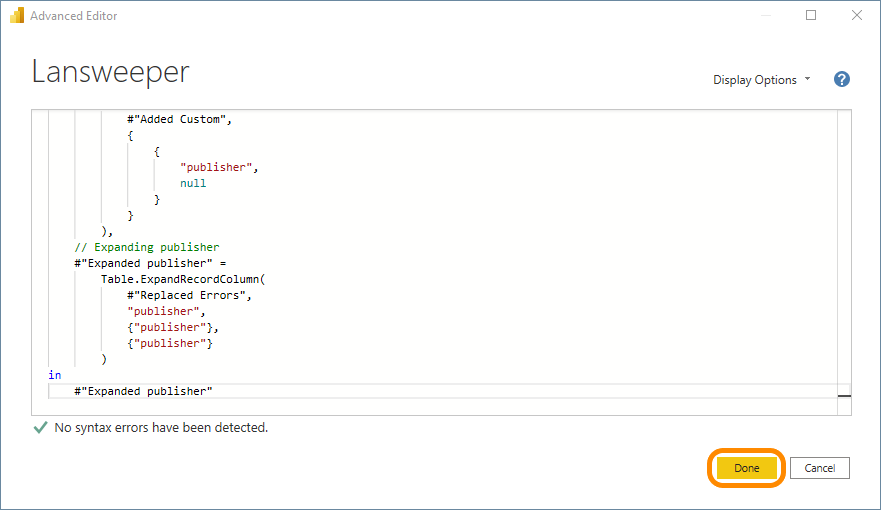Image resolution: width=881 pixels, height=510 pixels.
Task: Close the Advanced Editor window
Action: click(x=857, y=16)
